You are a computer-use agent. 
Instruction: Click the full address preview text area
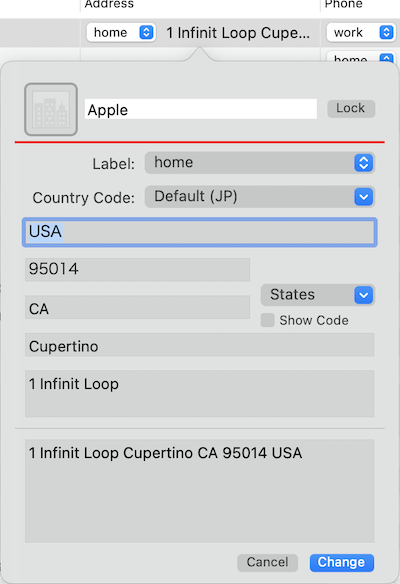click(x=200, y=491)
